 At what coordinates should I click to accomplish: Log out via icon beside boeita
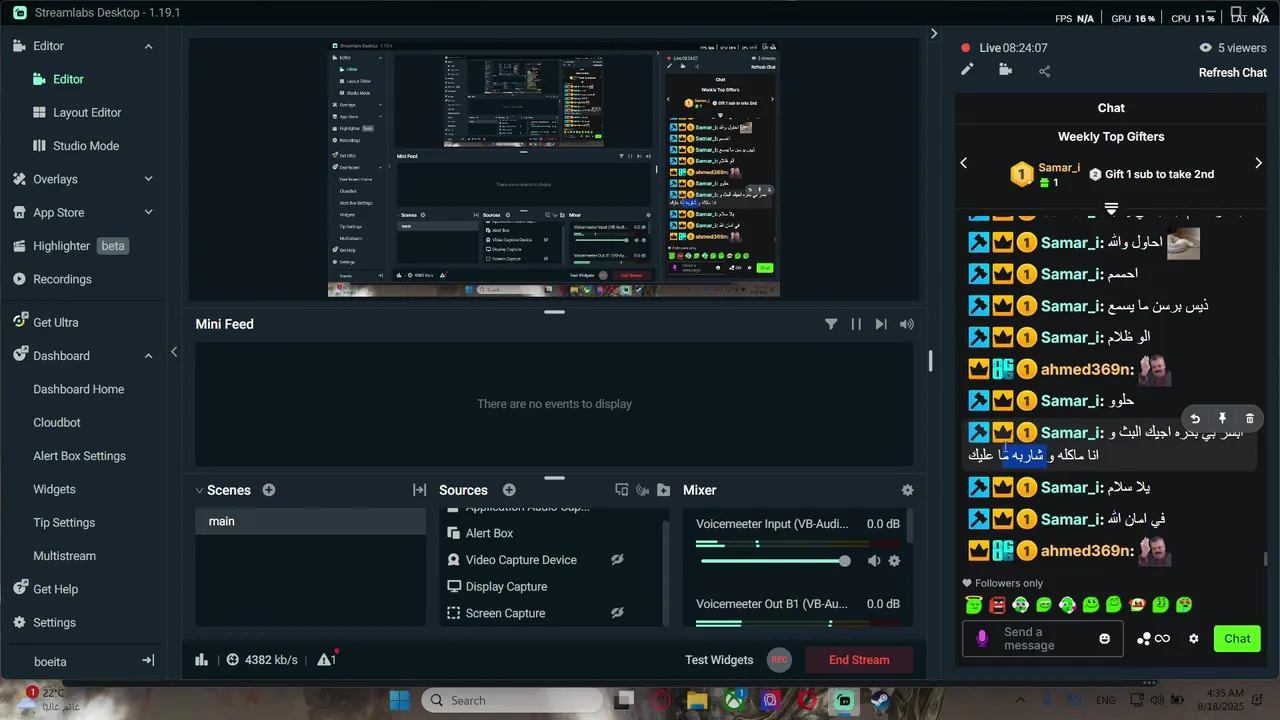tap(148, 661)
